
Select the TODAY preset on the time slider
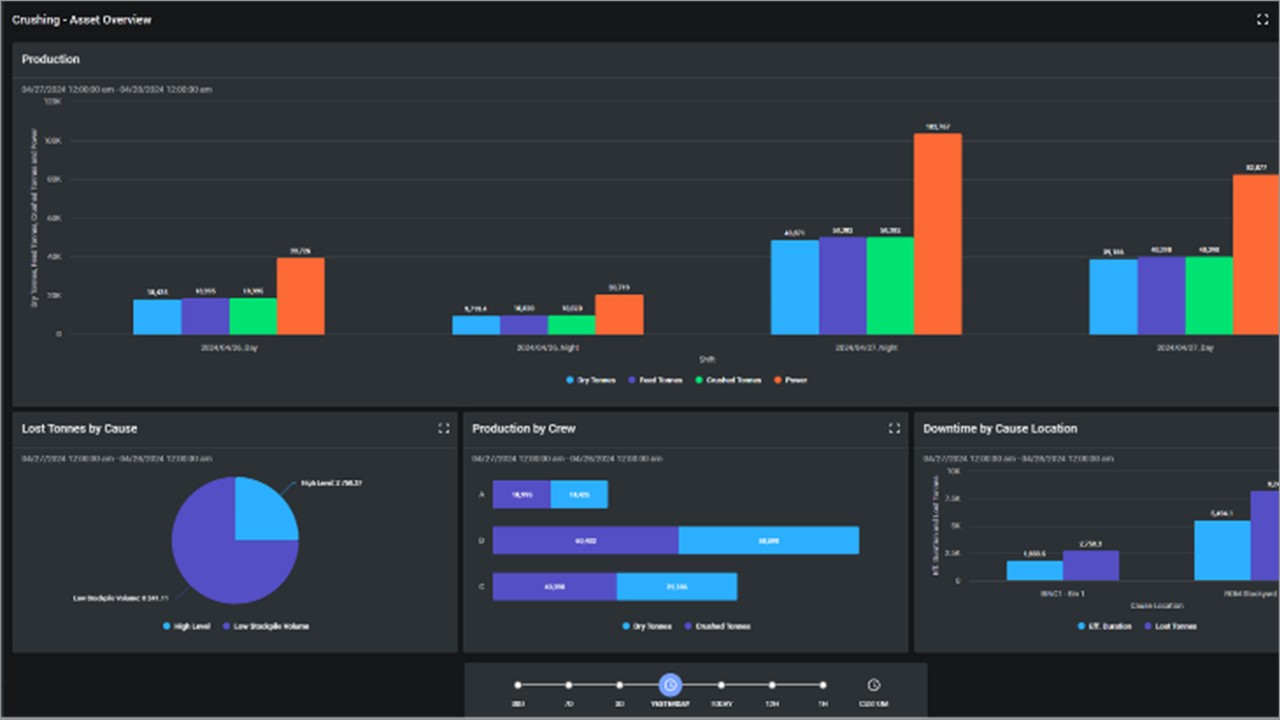pos(722,685)
